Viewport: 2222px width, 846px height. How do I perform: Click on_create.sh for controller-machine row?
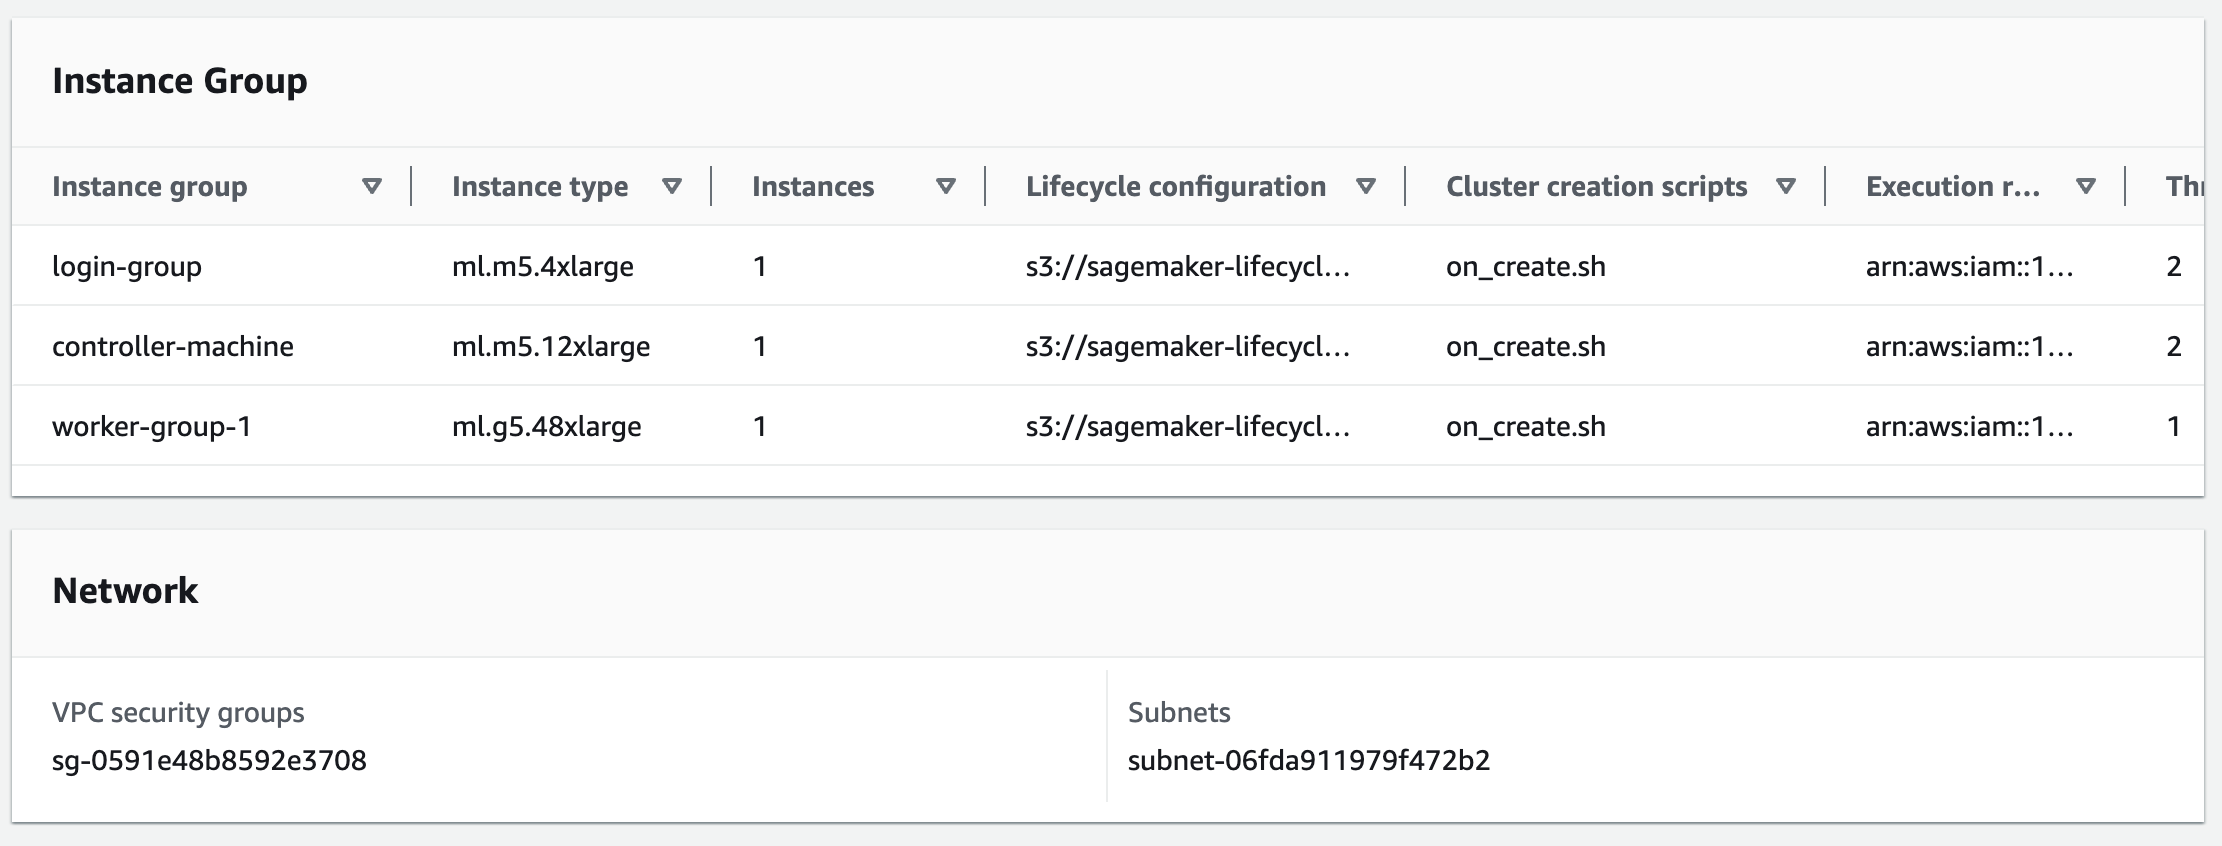point(1525,346)
